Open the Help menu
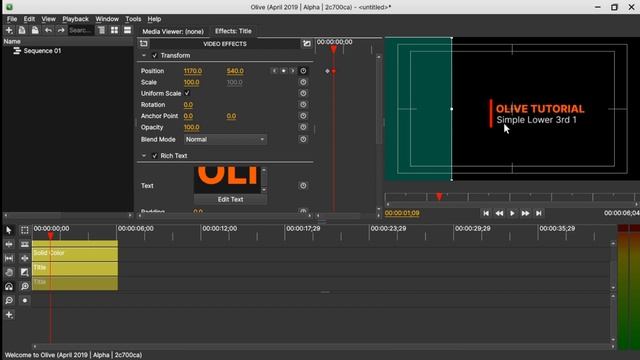Screen dimensions: 640x360 point(154,19)
